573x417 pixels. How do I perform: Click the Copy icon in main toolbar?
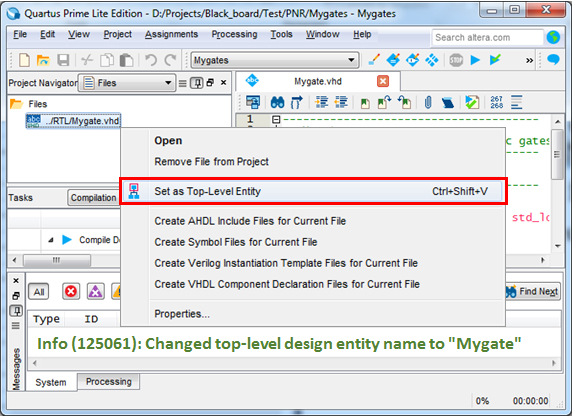click(x=107, y=60)
